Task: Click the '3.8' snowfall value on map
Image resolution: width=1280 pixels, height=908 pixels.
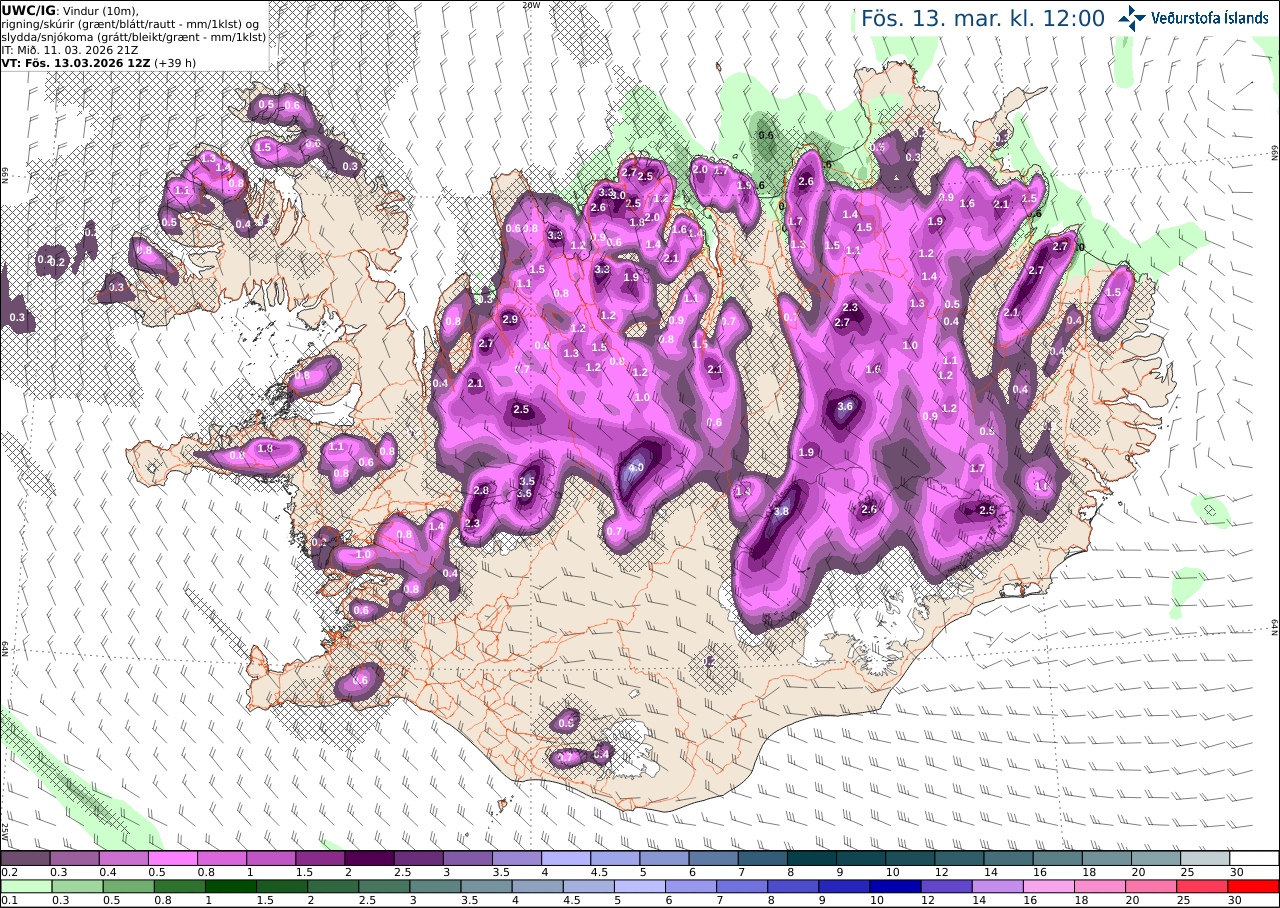Action: tap(781, 511)
